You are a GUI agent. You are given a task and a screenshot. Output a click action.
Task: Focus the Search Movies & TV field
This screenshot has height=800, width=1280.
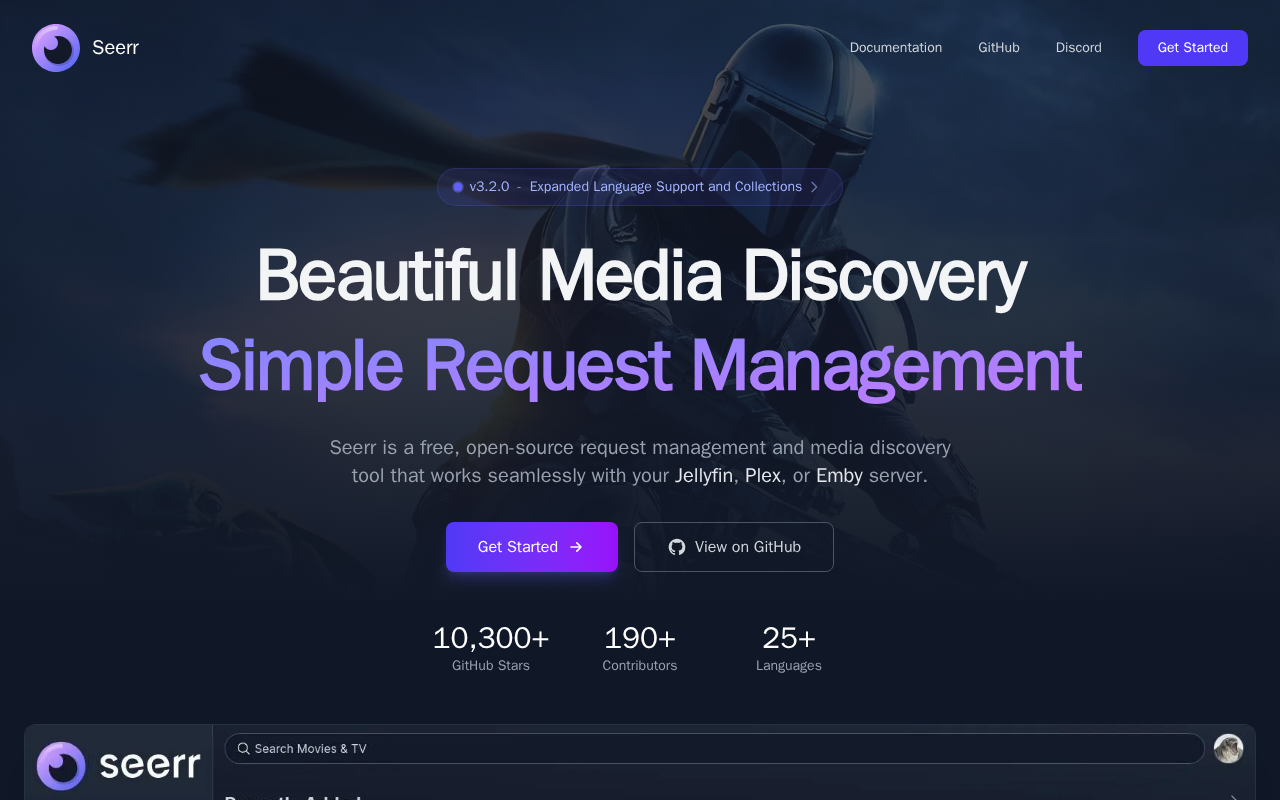715,749
